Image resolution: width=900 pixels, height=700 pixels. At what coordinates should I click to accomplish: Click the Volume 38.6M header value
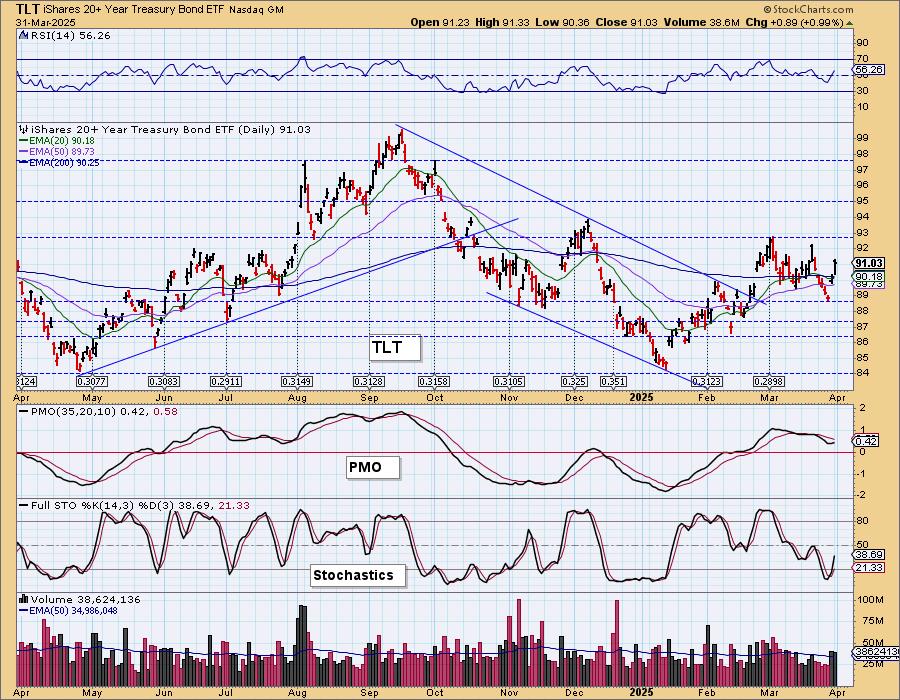[701, 22]
